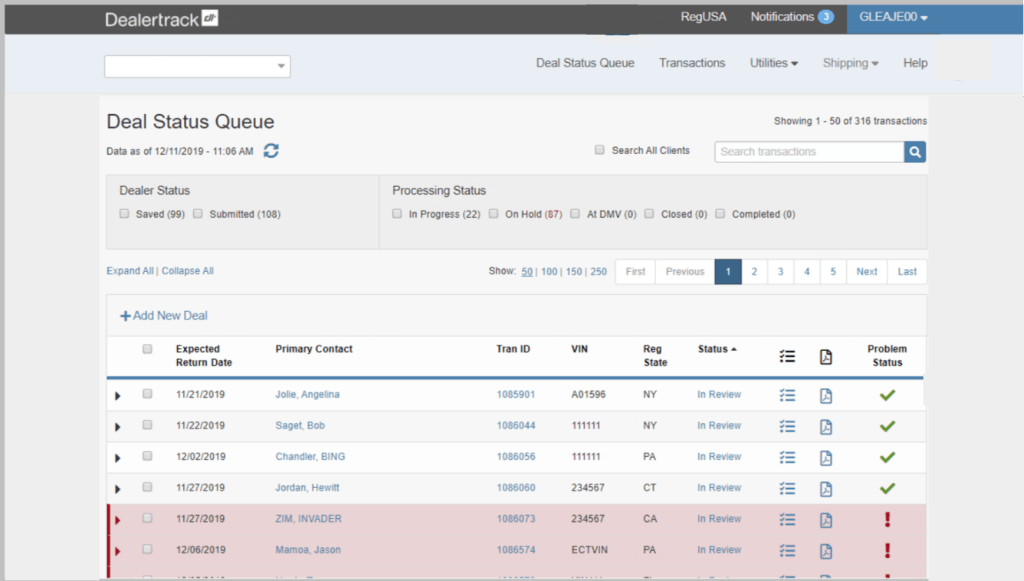Click the Search transactions input field
The height and width of the screenshot is (581, 1024).
808,151
